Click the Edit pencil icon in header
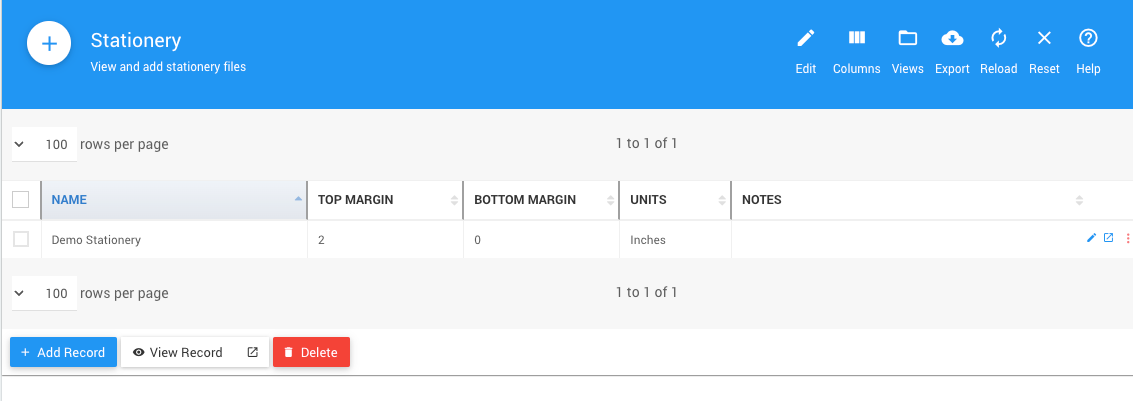The image size is (1133, 401). click(805, 39)
